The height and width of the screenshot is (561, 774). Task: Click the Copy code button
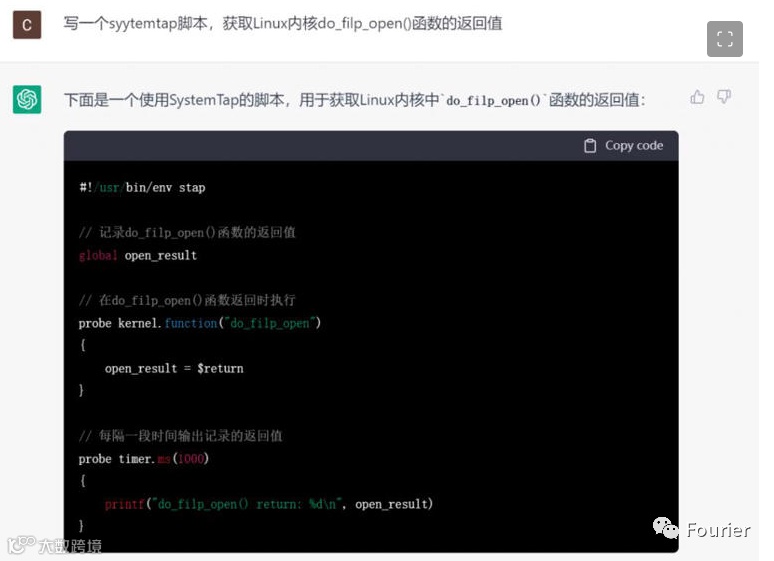623,146
